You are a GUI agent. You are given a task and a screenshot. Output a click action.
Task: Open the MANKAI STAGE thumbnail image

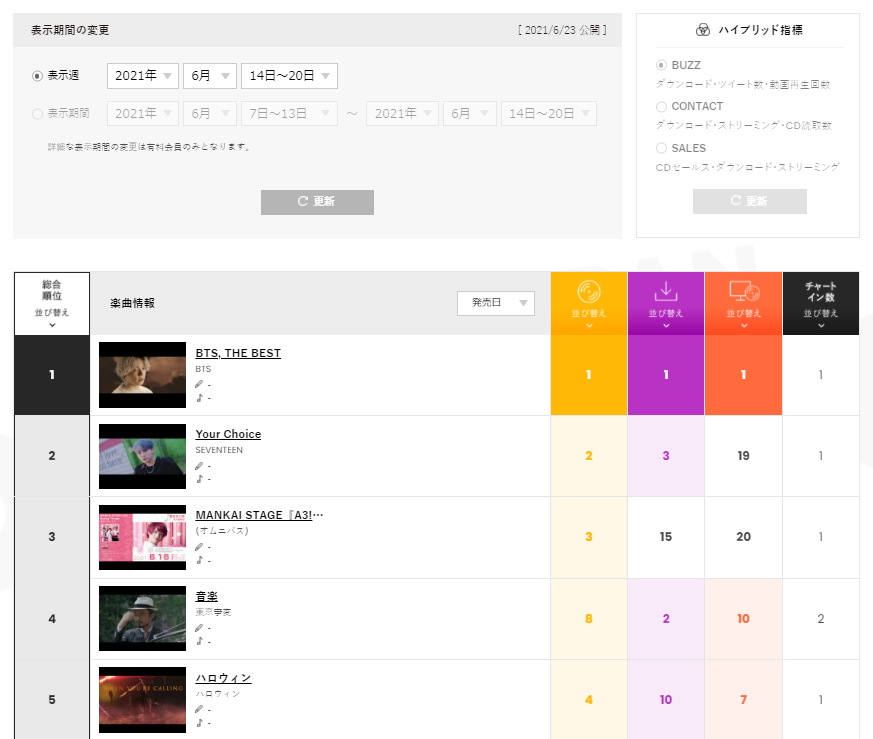pyautogui.click(x=143, y=537)
